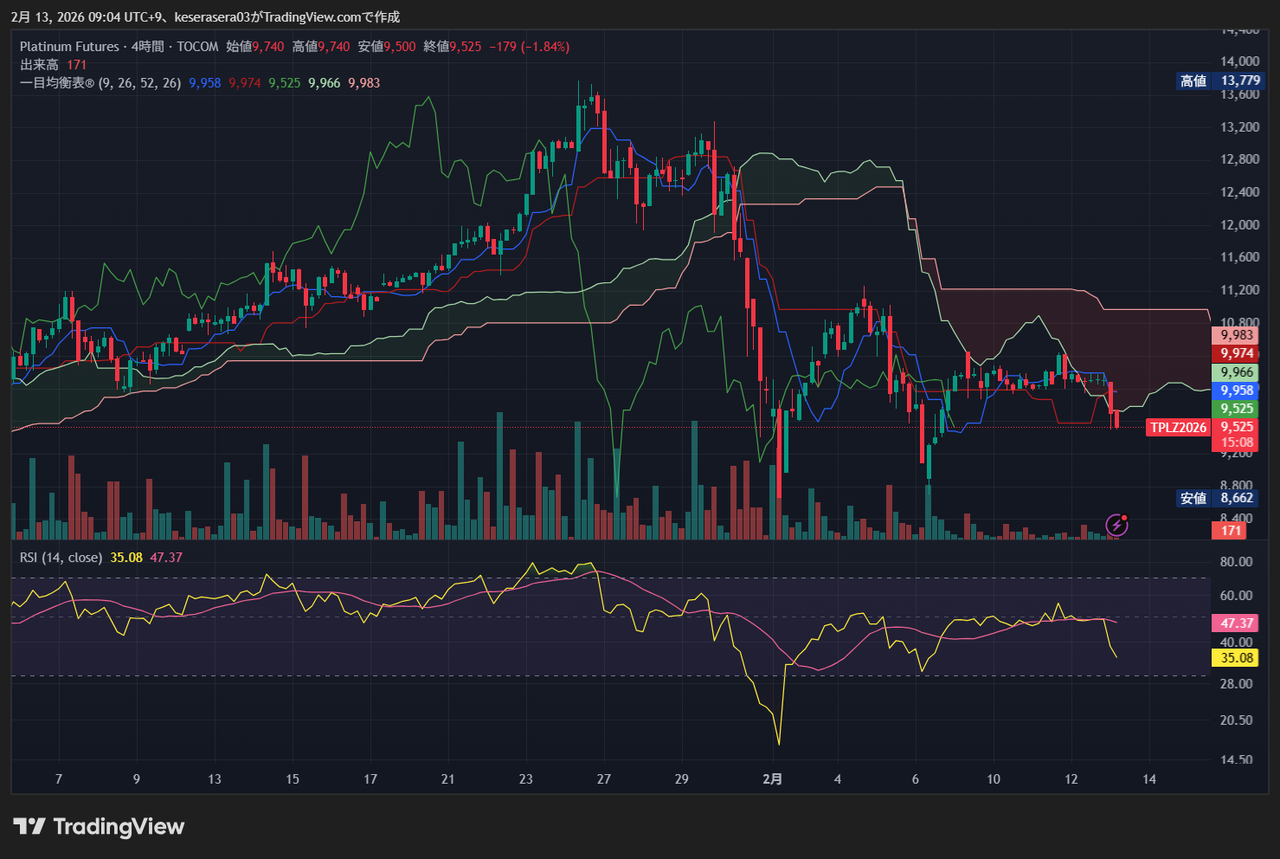Click pink 9,983 label on price axis
The image size is (1280, 859).
(1237, 335)
